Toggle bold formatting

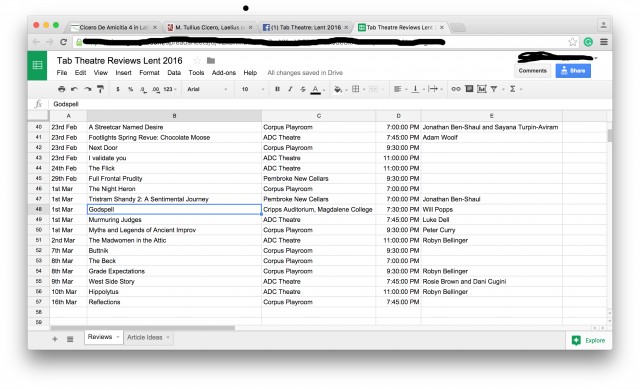point(277,89)
